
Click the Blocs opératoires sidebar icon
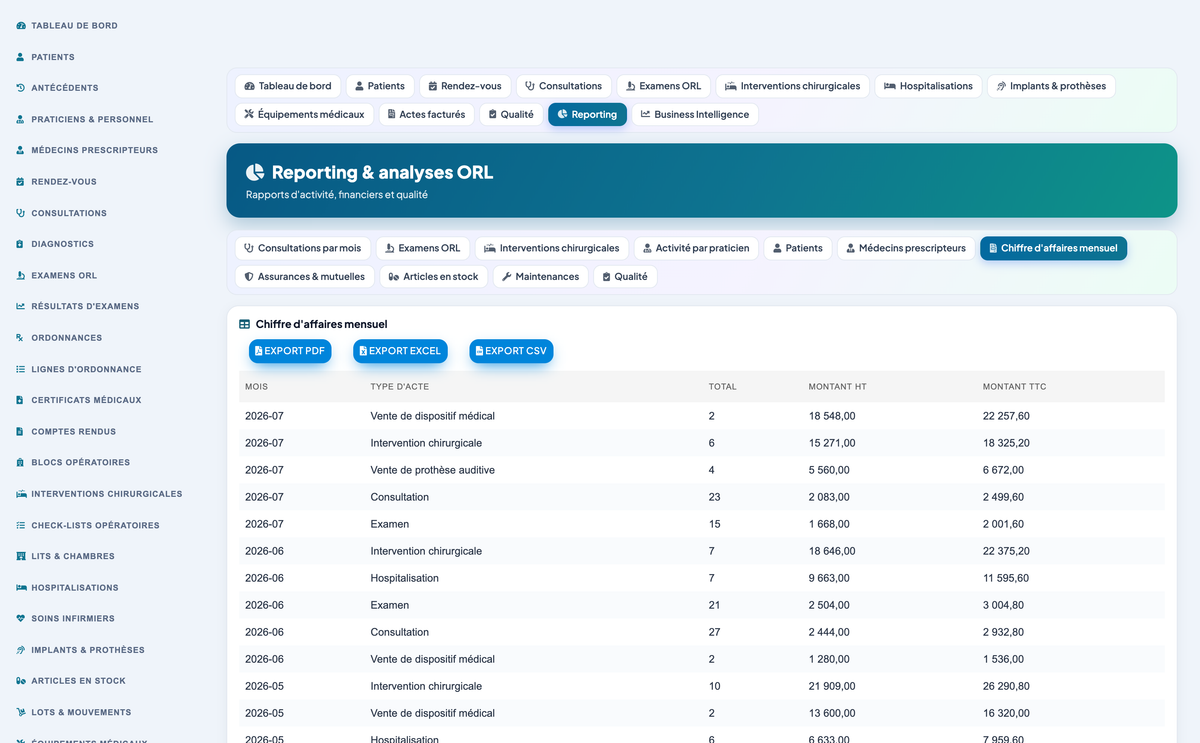[21, 463]
